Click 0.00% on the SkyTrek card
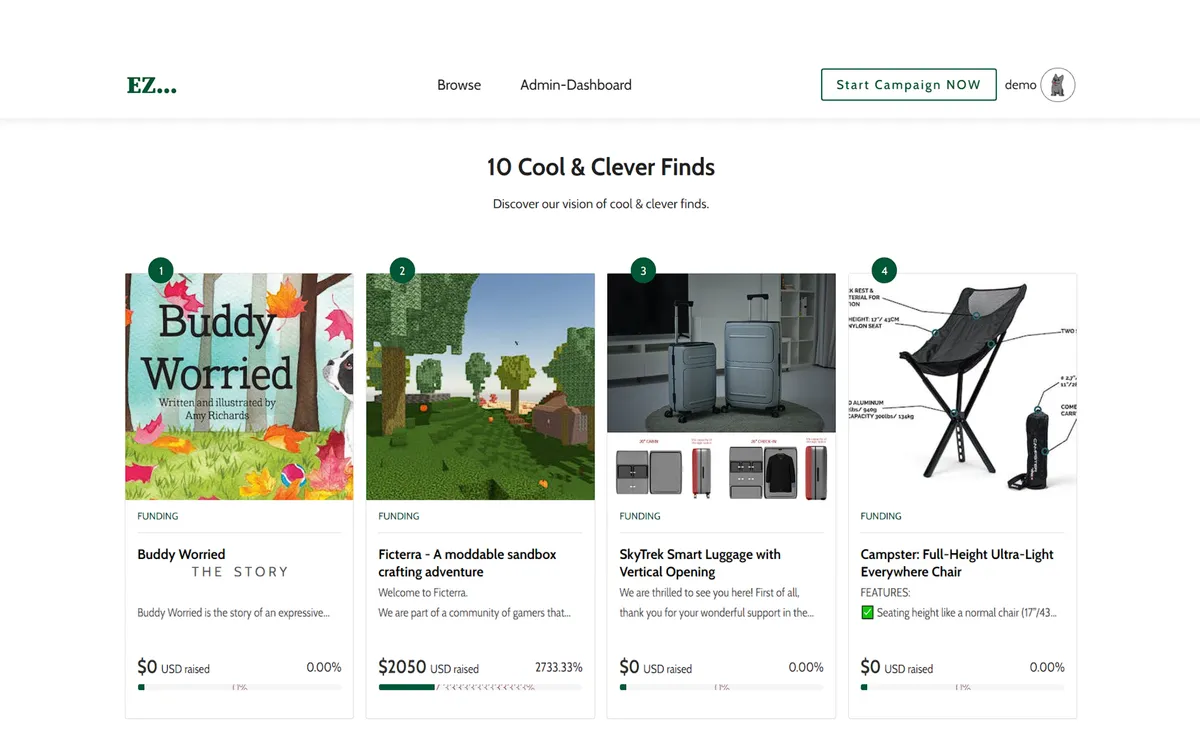The image size is (1200, 750). tap(806, 667)
